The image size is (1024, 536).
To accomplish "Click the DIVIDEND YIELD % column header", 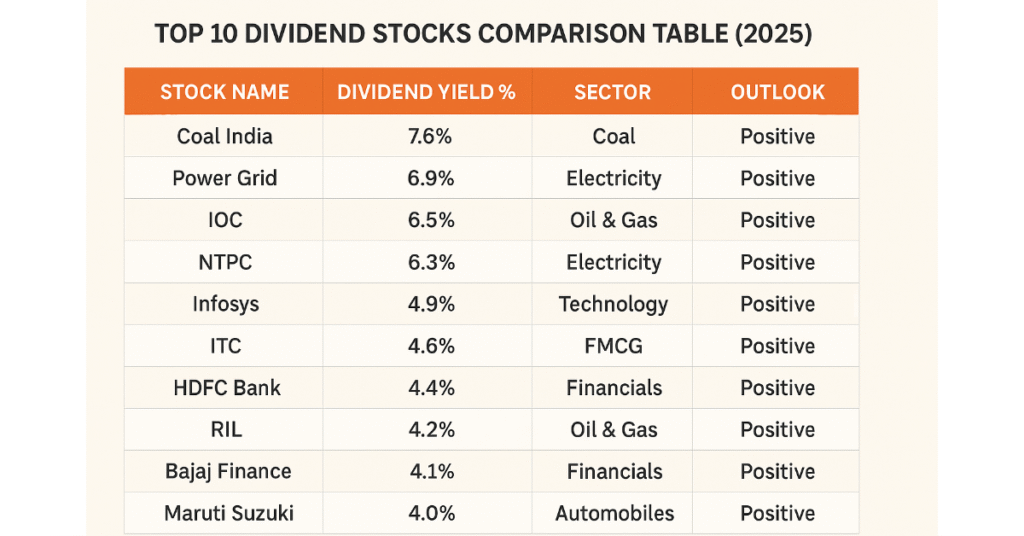I will 426,92.
